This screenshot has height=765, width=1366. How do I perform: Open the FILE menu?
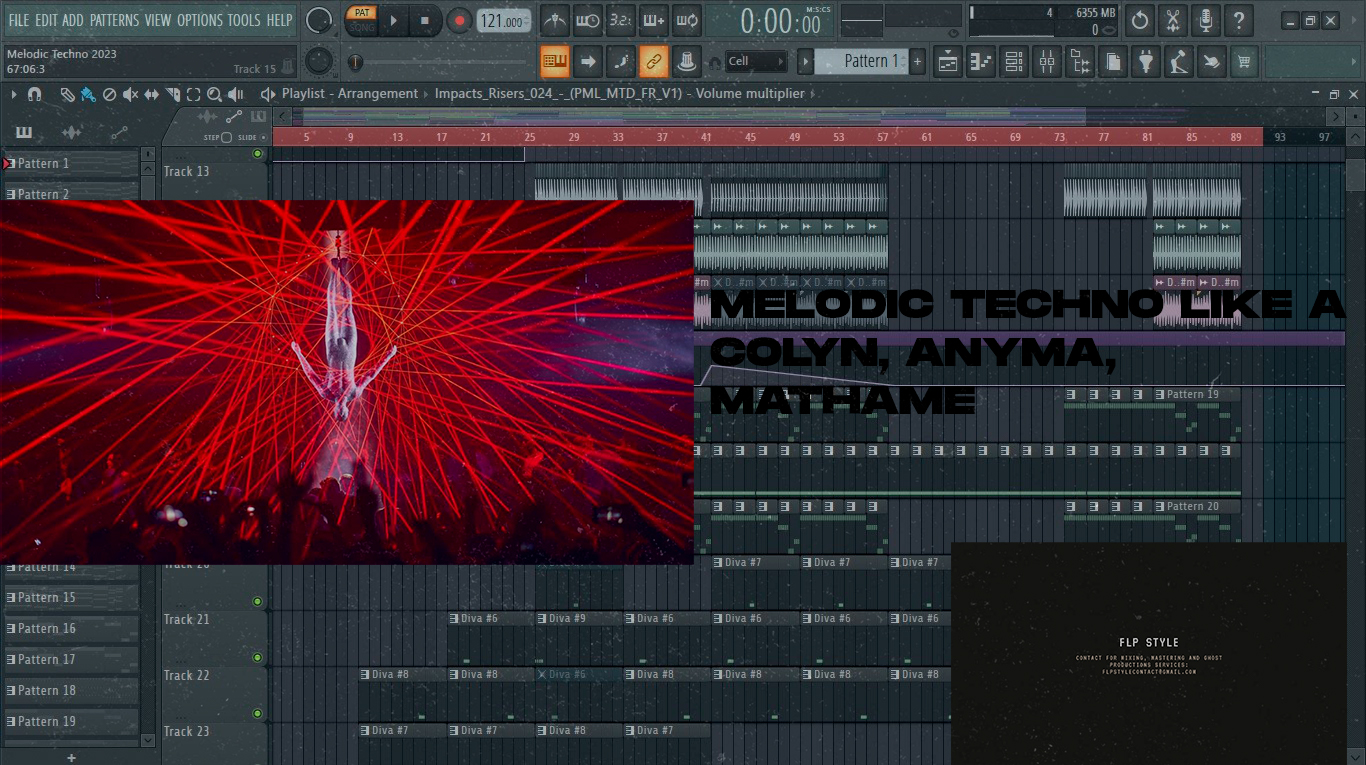coord(18,20)
